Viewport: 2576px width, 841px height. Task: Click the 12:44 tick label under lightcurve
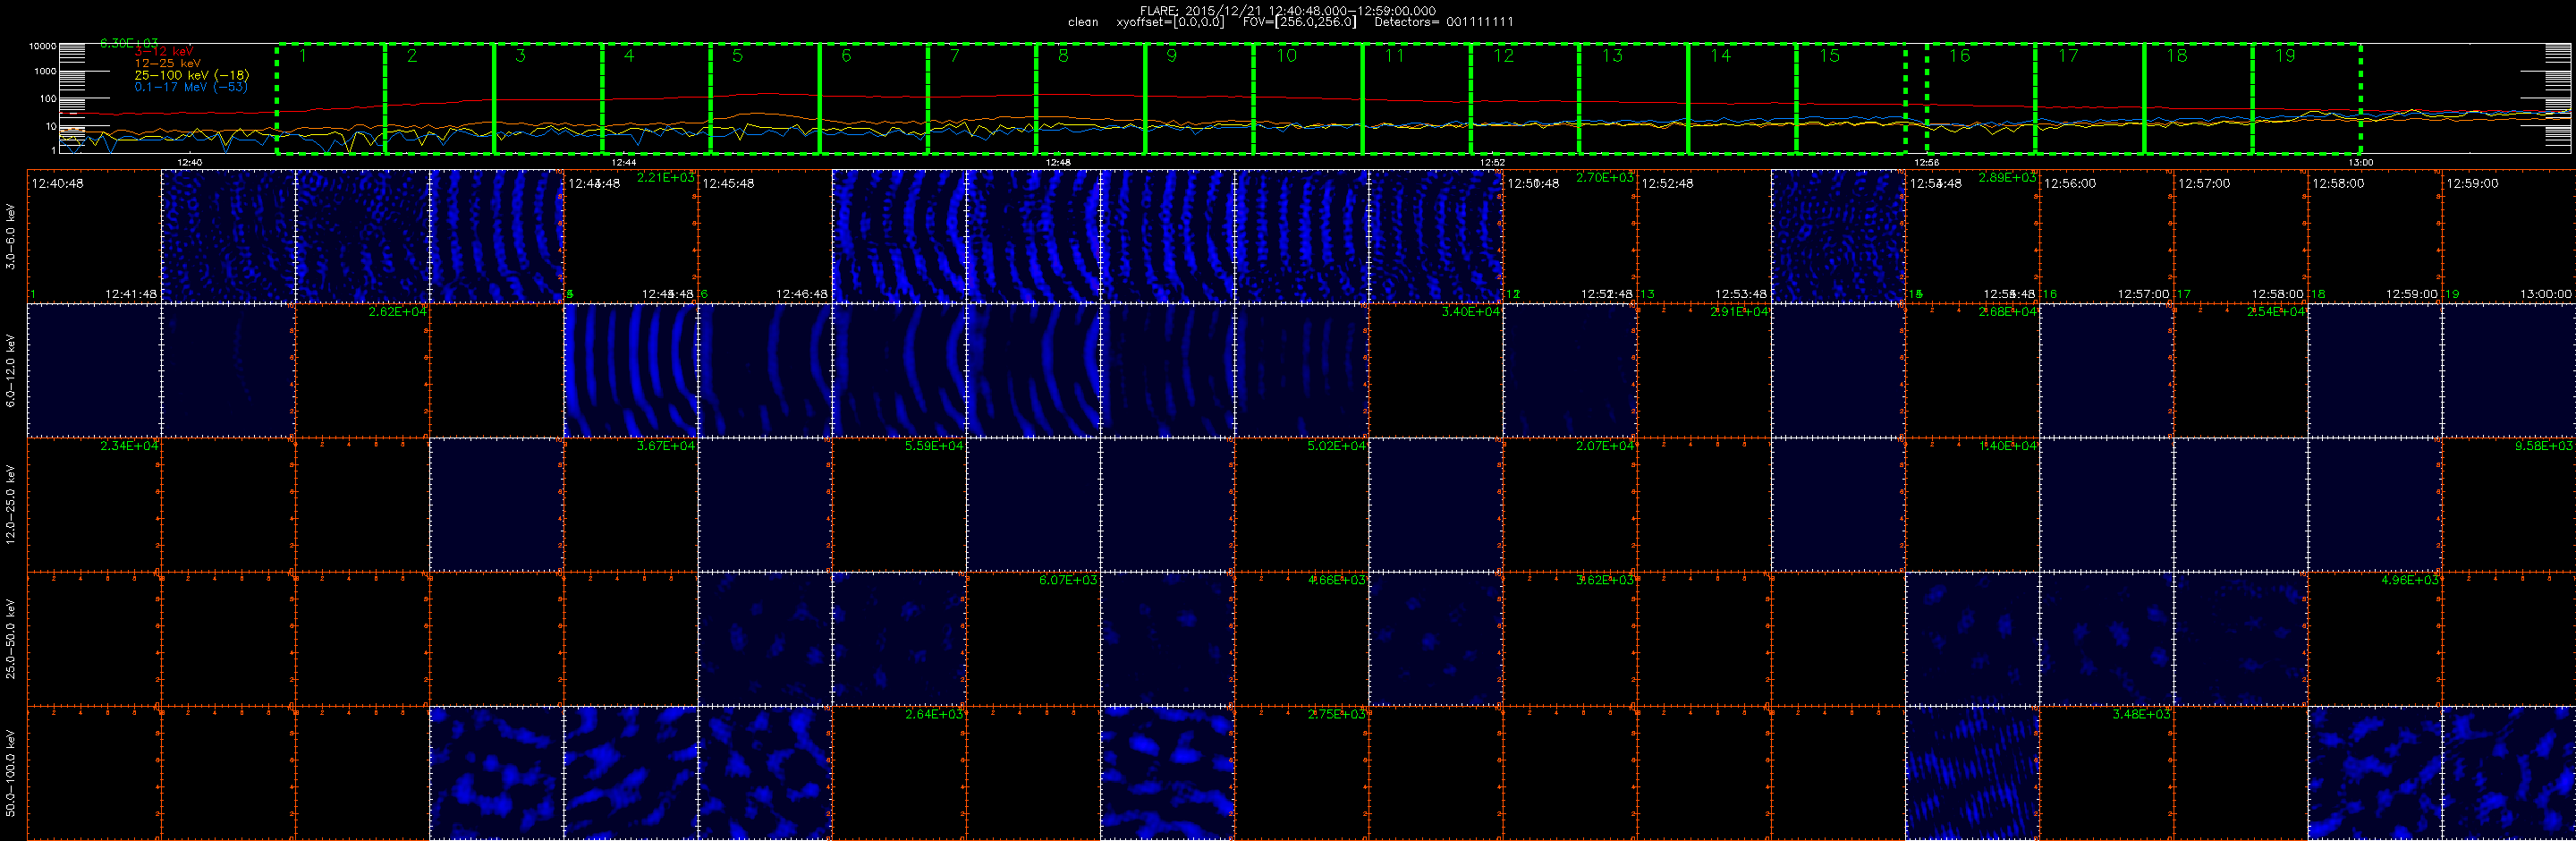(624, 162)
